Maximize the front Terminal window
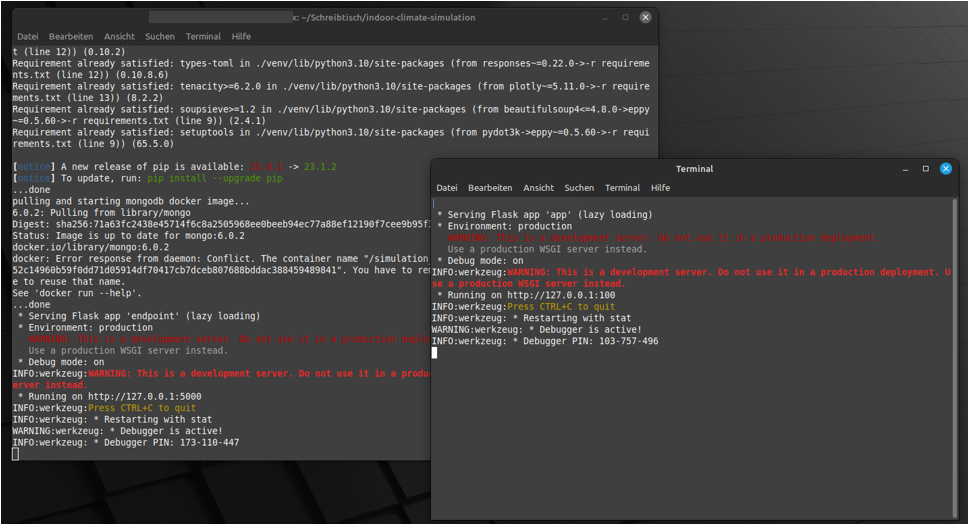This screenshot has height=524, width=968. [x=926, y=169]
